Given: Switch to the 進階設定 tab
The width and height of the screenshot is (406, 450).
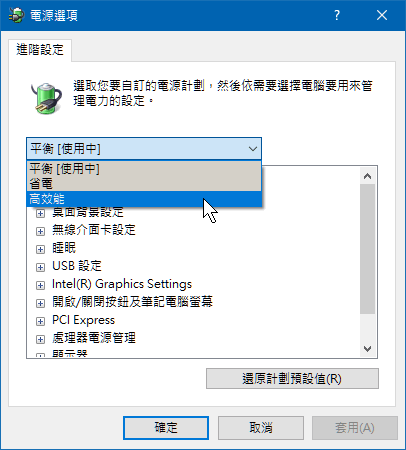Looking at the screenshot, I should click(x=40, y=50).
